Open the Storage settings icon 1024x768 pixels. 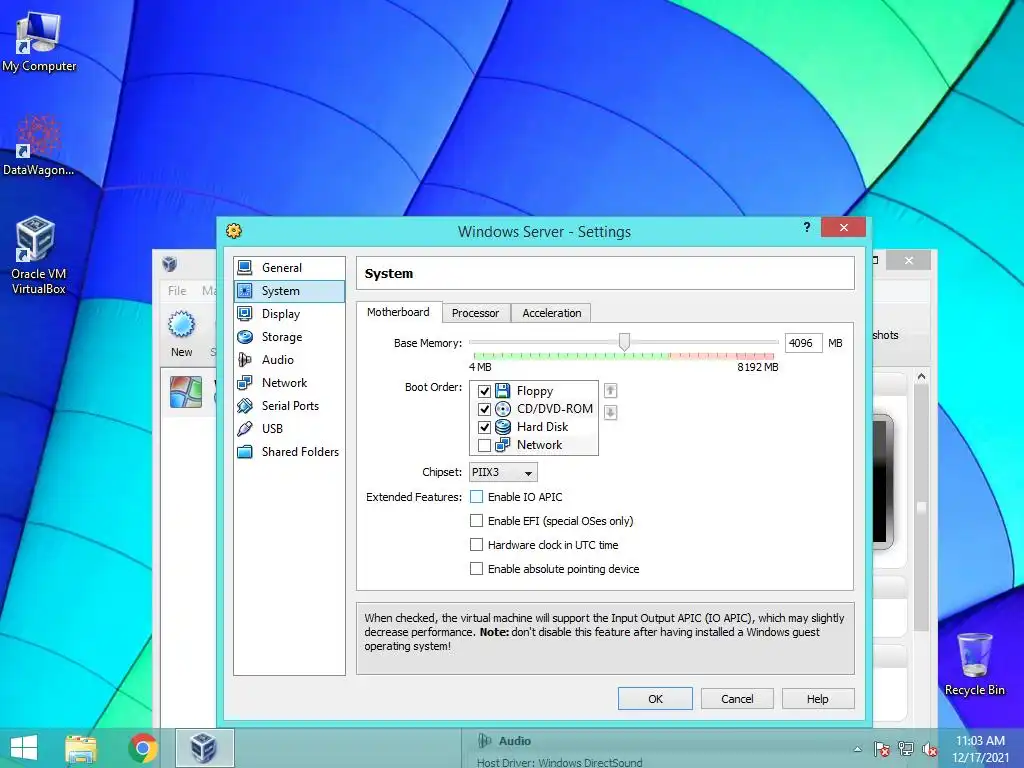point(245,336)
